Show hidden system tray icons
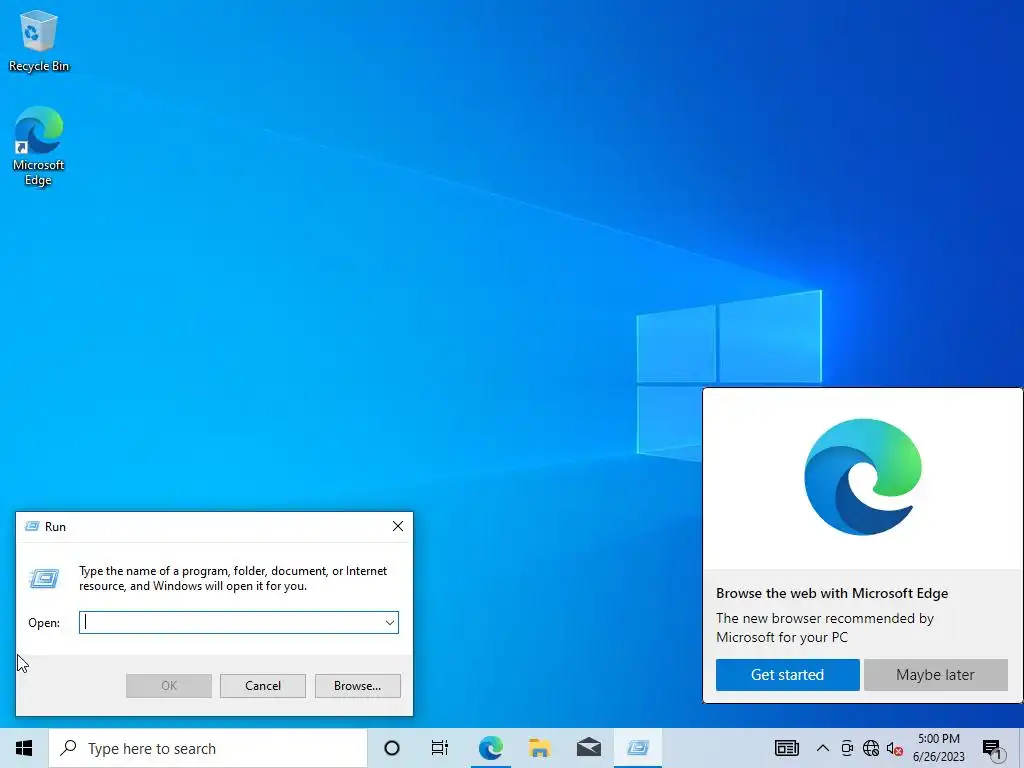The height and width of the screenshot is (768, 1024). pyautogui.click(x=823, y=748)
